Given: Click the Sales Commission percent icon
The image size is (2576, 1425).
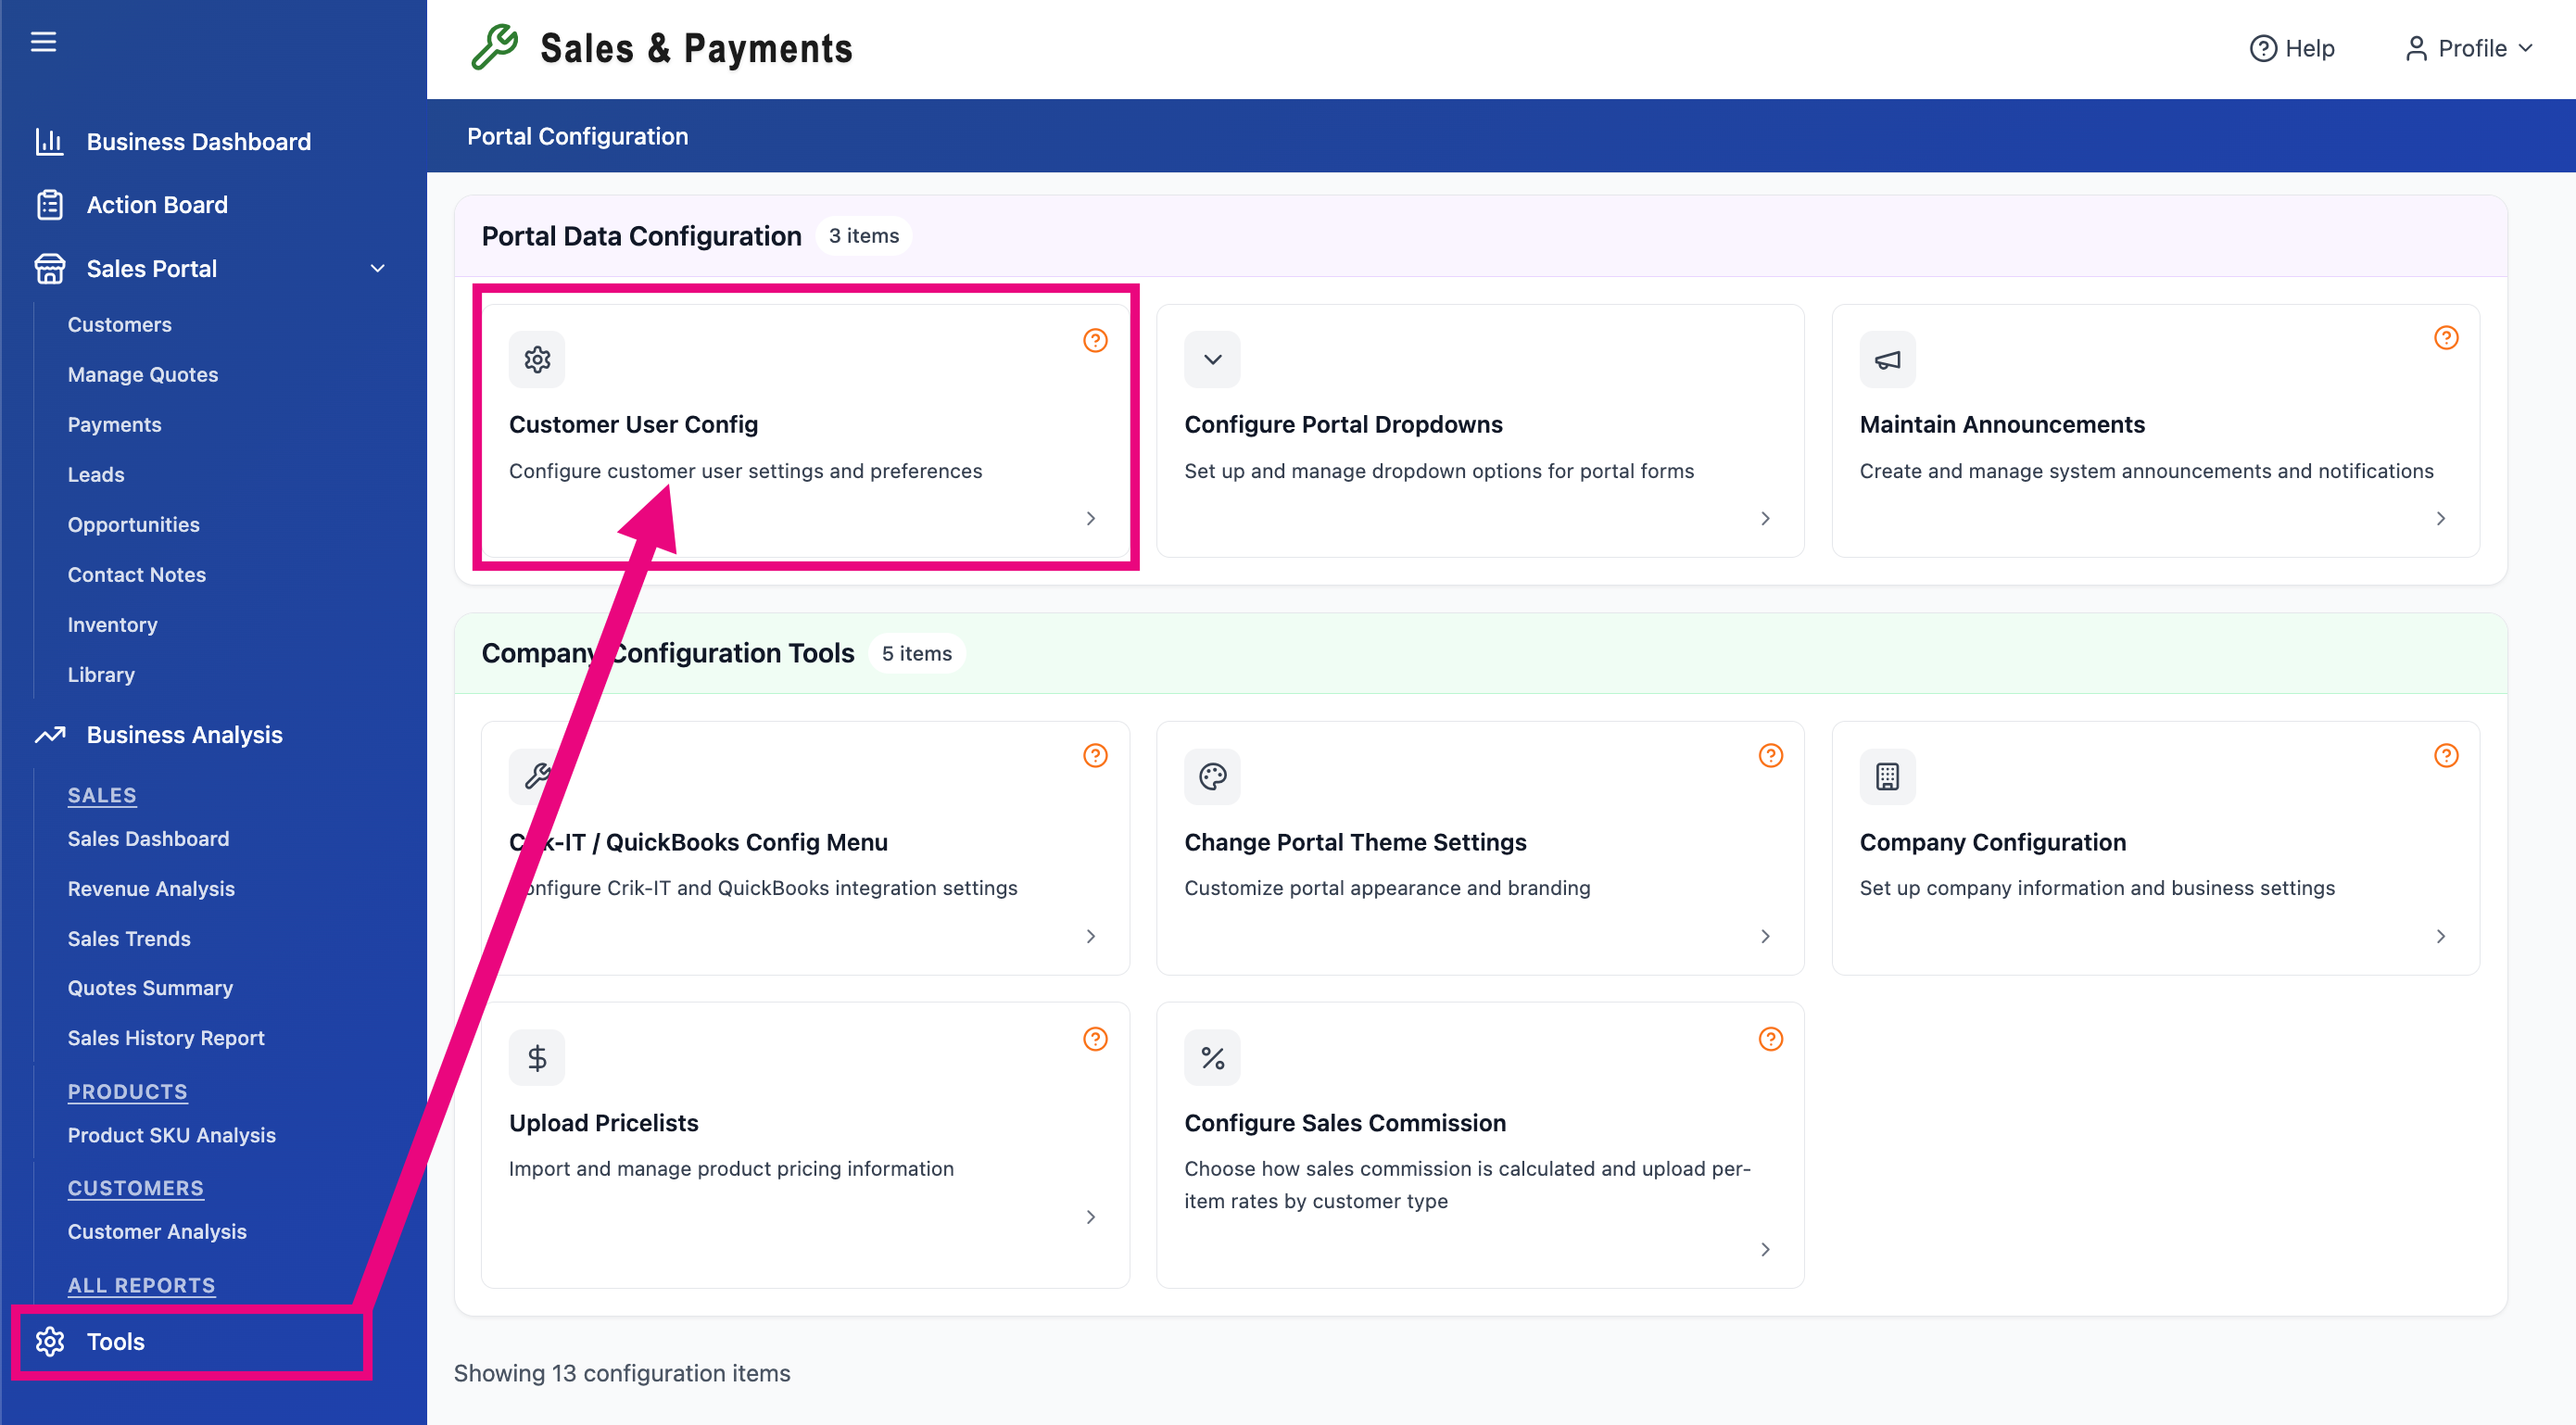Looking at the screenshot, I should 1212,1057.
